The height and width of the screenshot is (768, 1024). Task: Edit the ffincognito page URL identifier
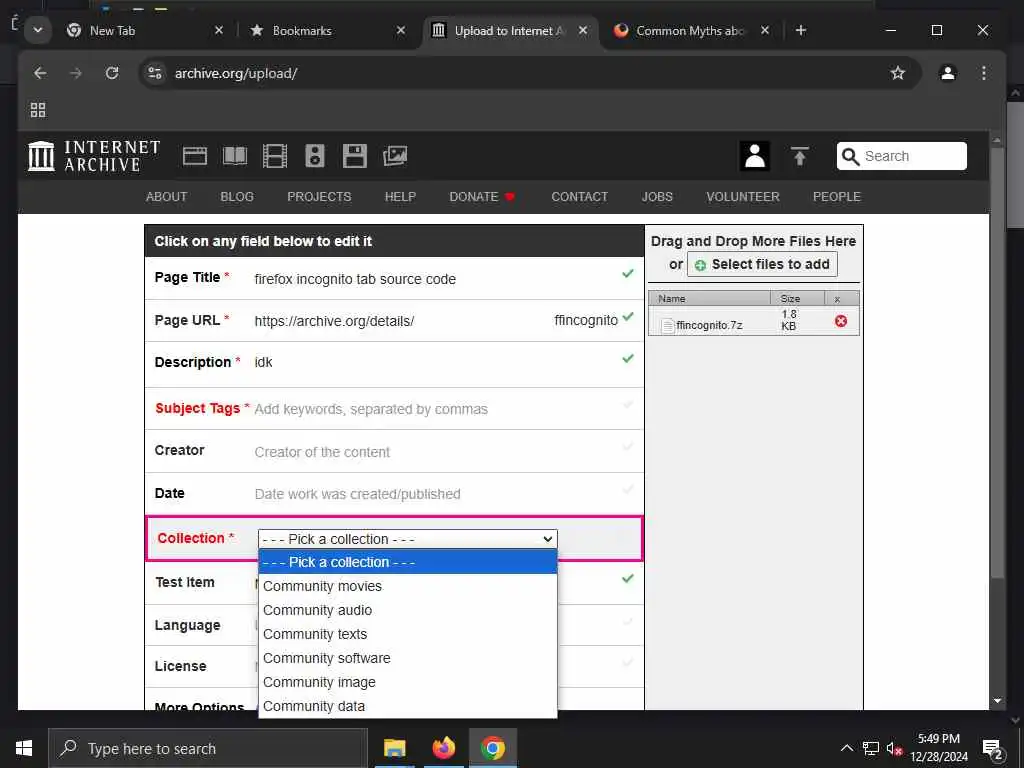pyautogui.click(x=586, y=321)
